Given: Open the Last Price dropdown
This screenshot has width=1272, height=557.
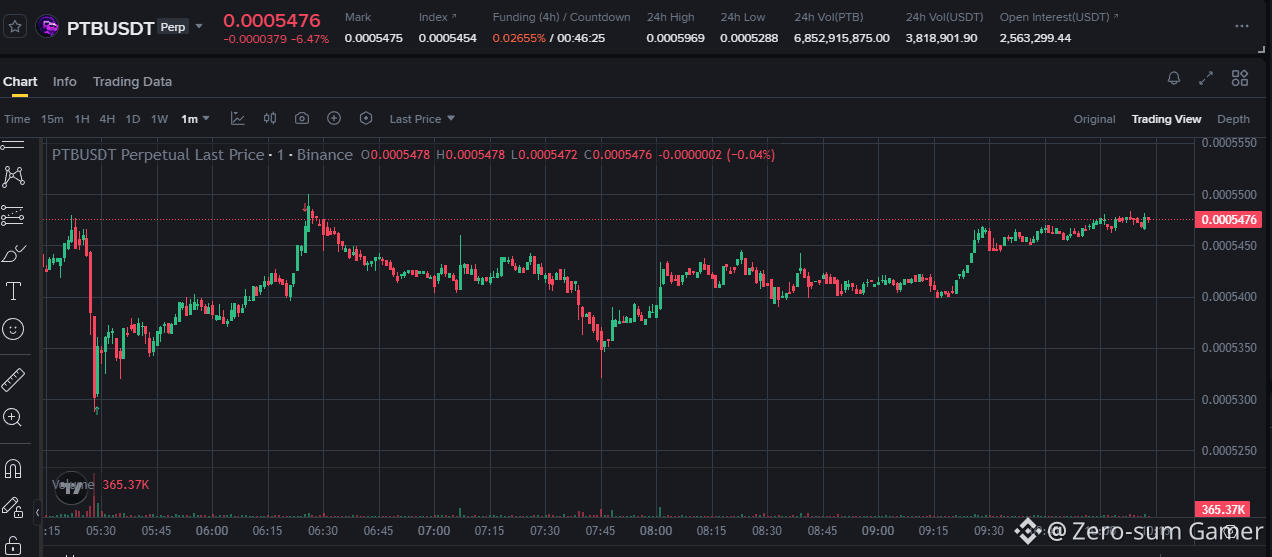Looking at the screenshot, I should click(422, 119).
